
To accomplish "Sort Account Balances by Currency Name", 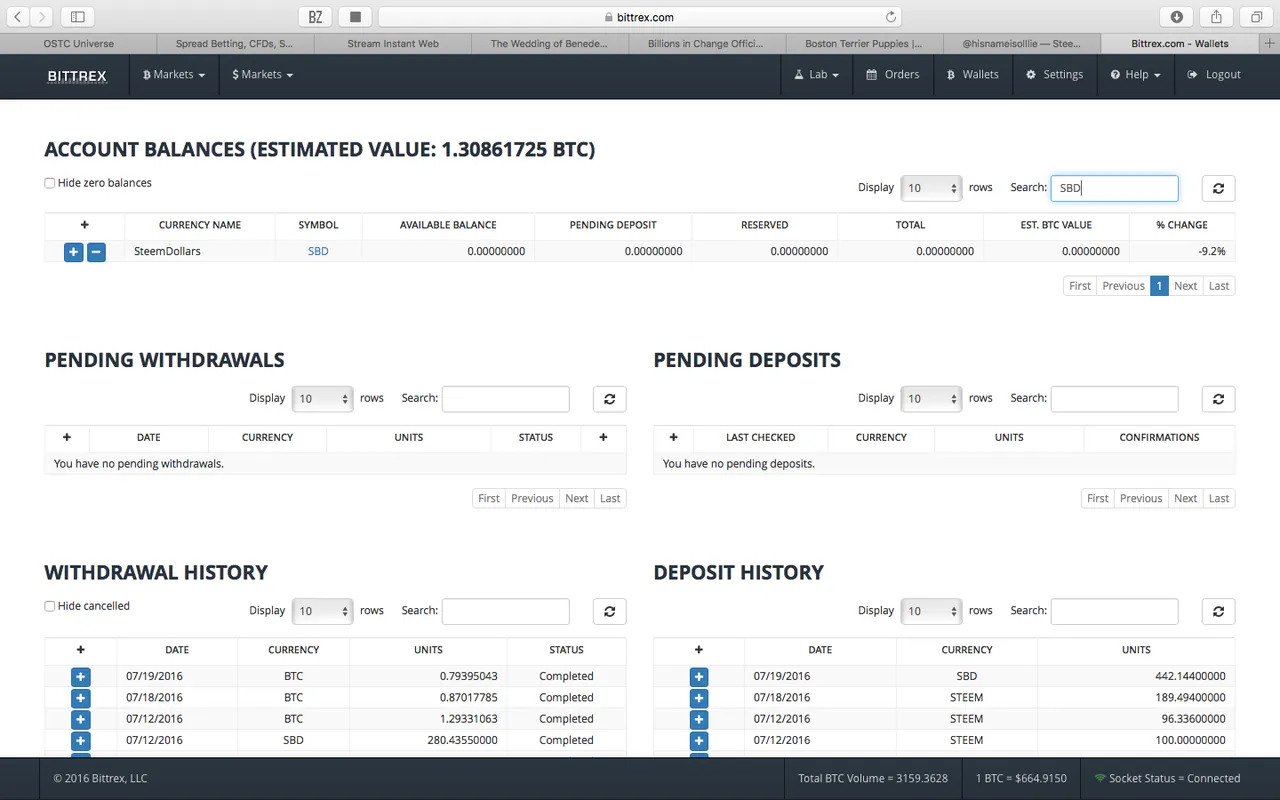I will coord(200,225).
